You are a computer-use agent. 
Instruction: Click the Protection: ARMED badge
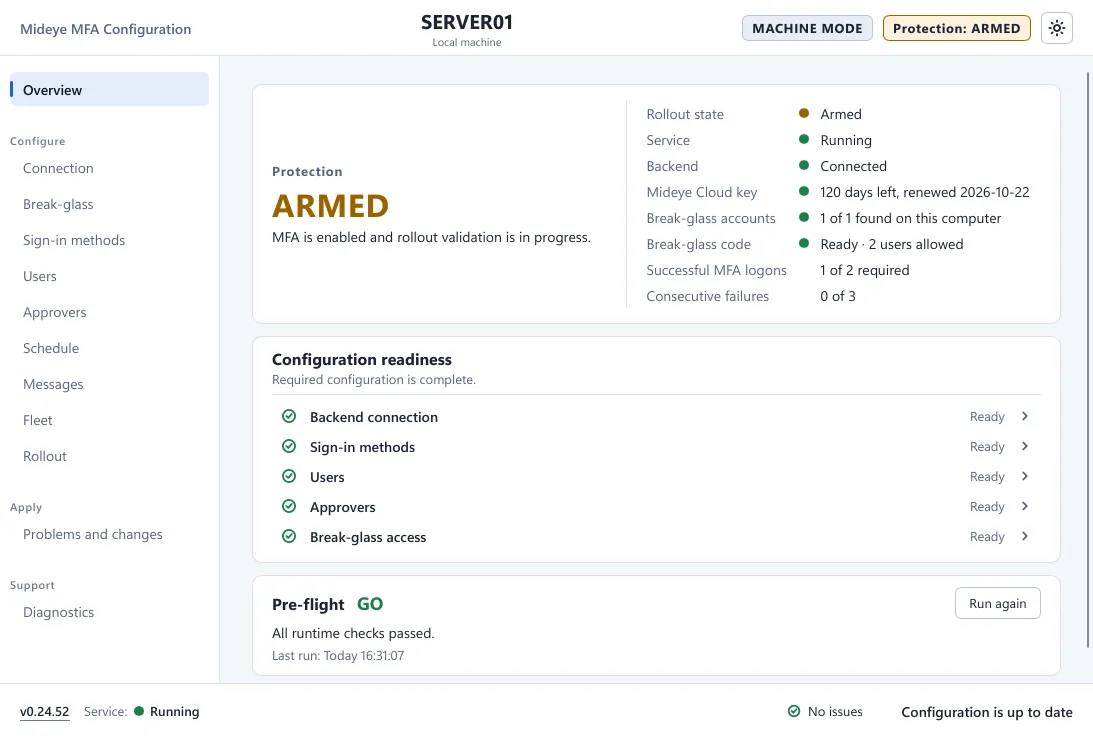[x=956, y=29]
